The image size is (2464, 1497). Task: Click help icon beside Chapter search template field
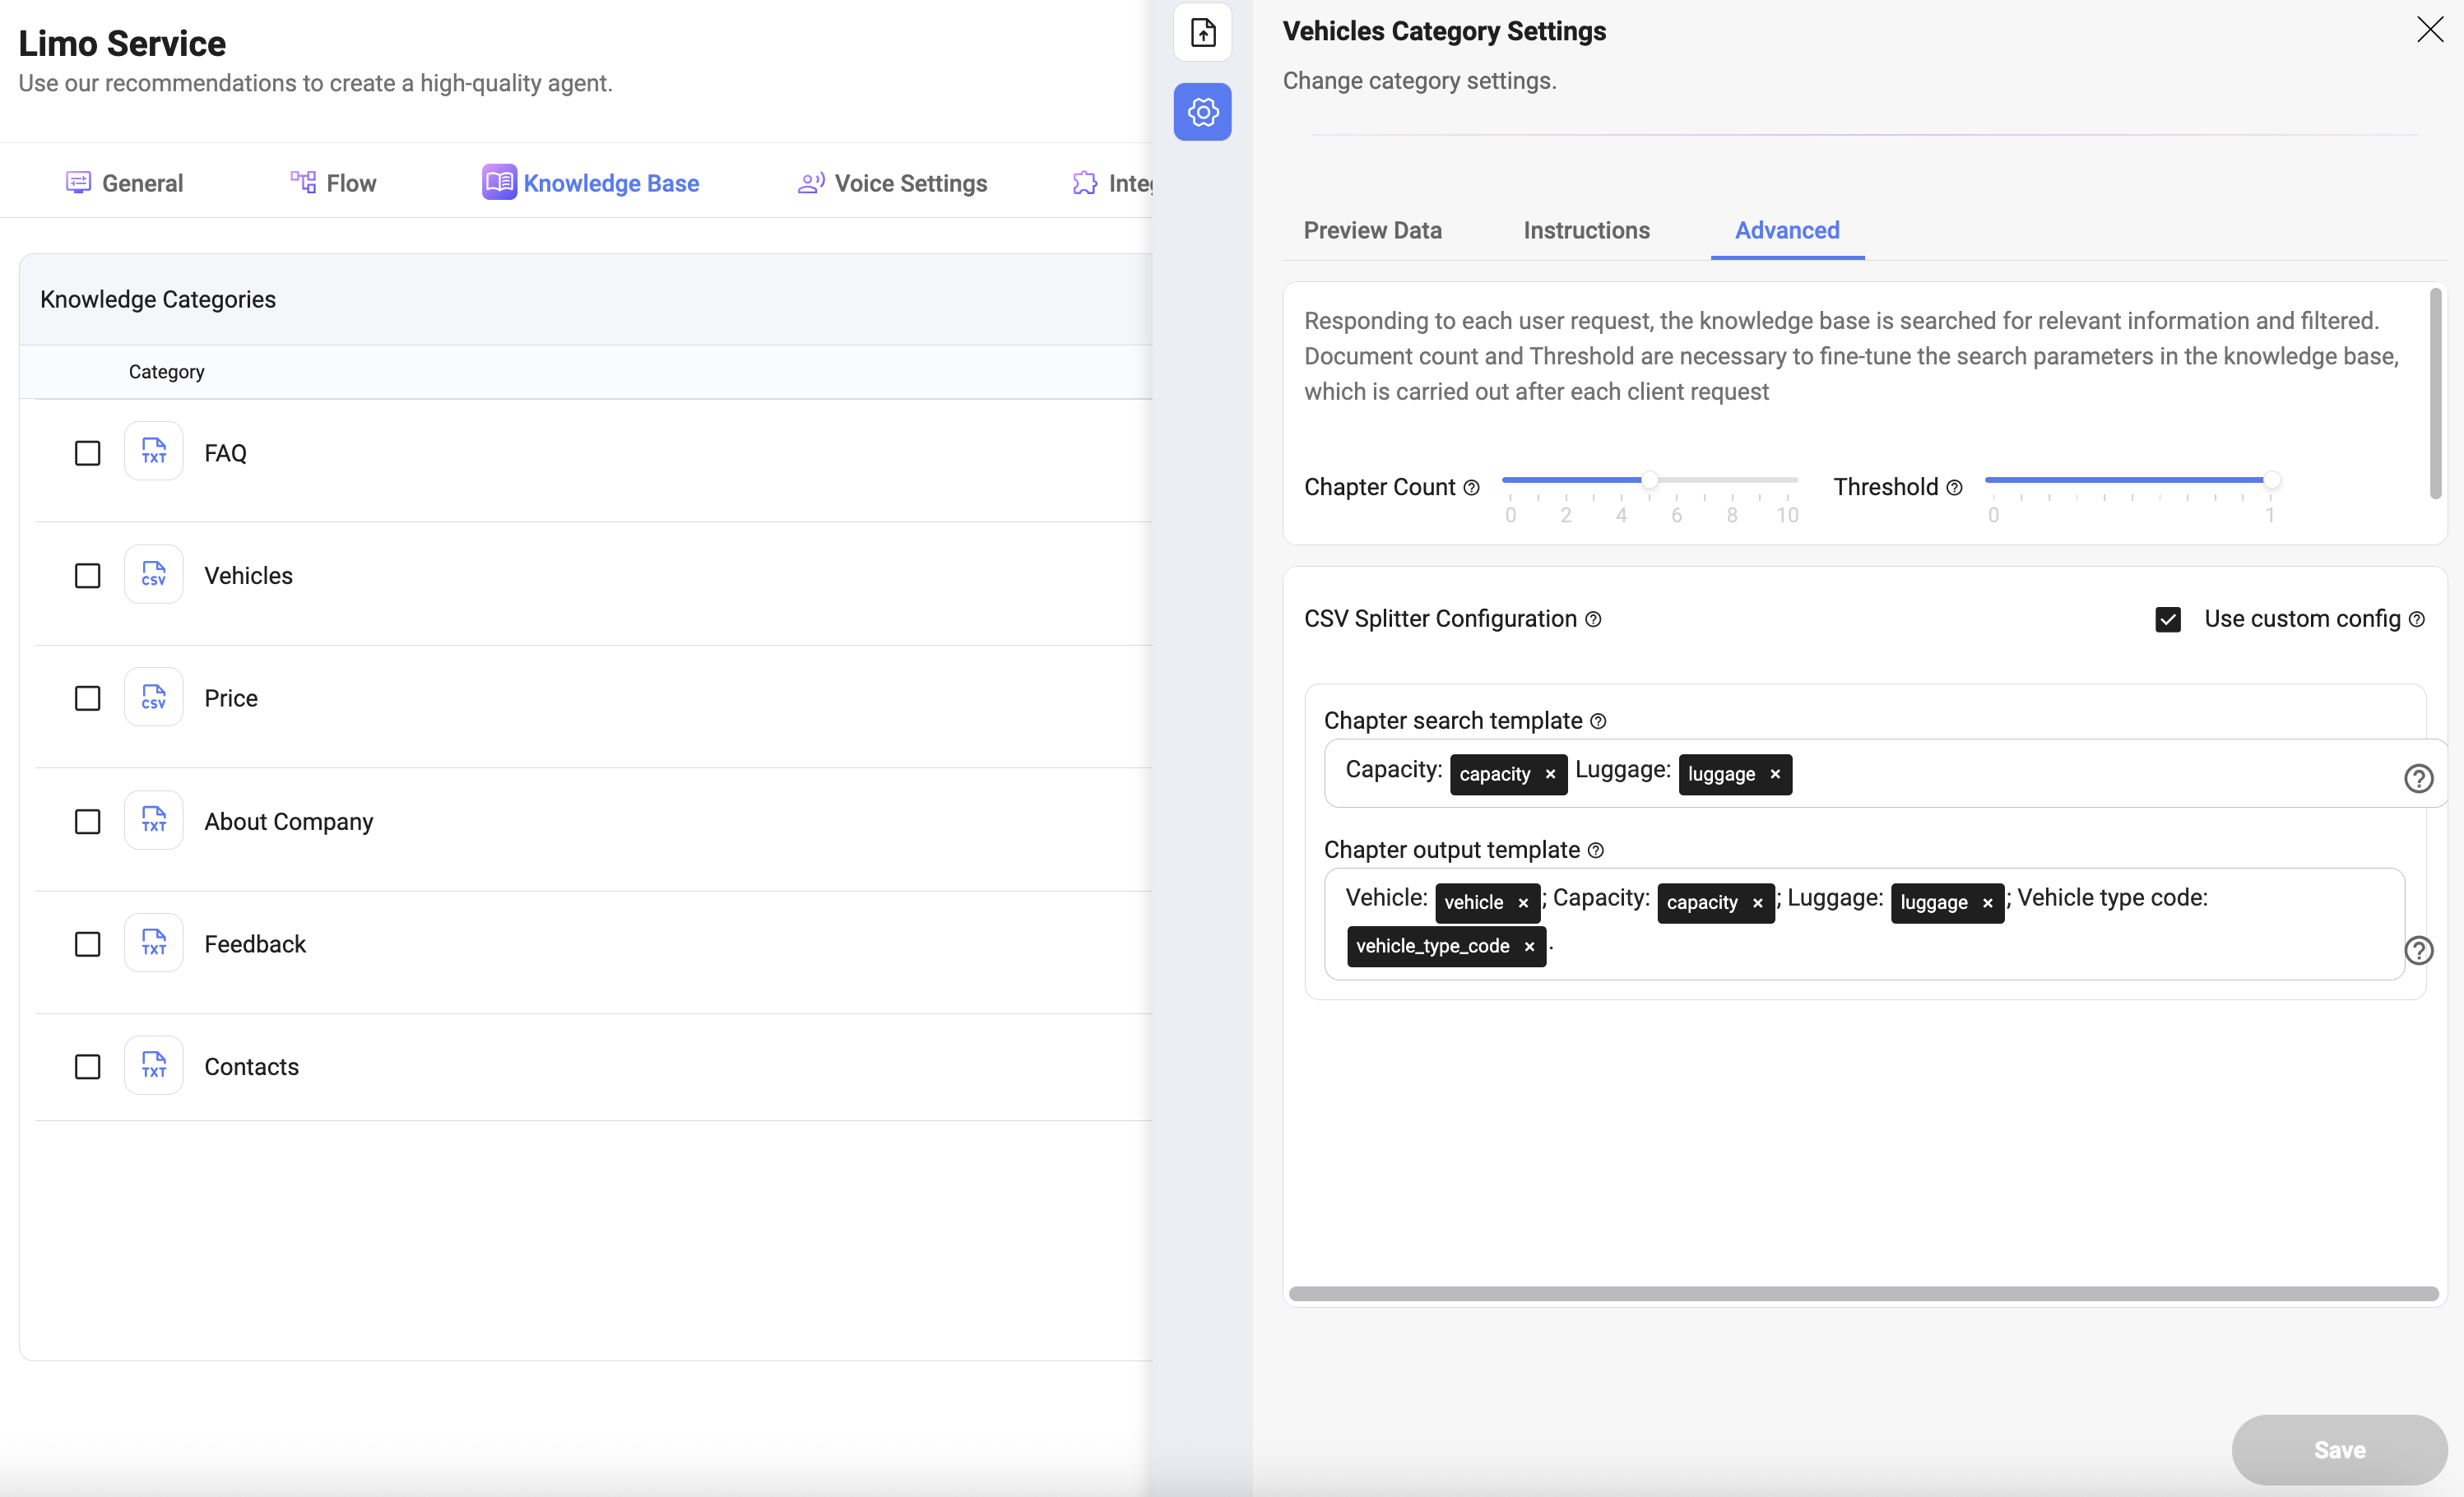click(2418, 778)
